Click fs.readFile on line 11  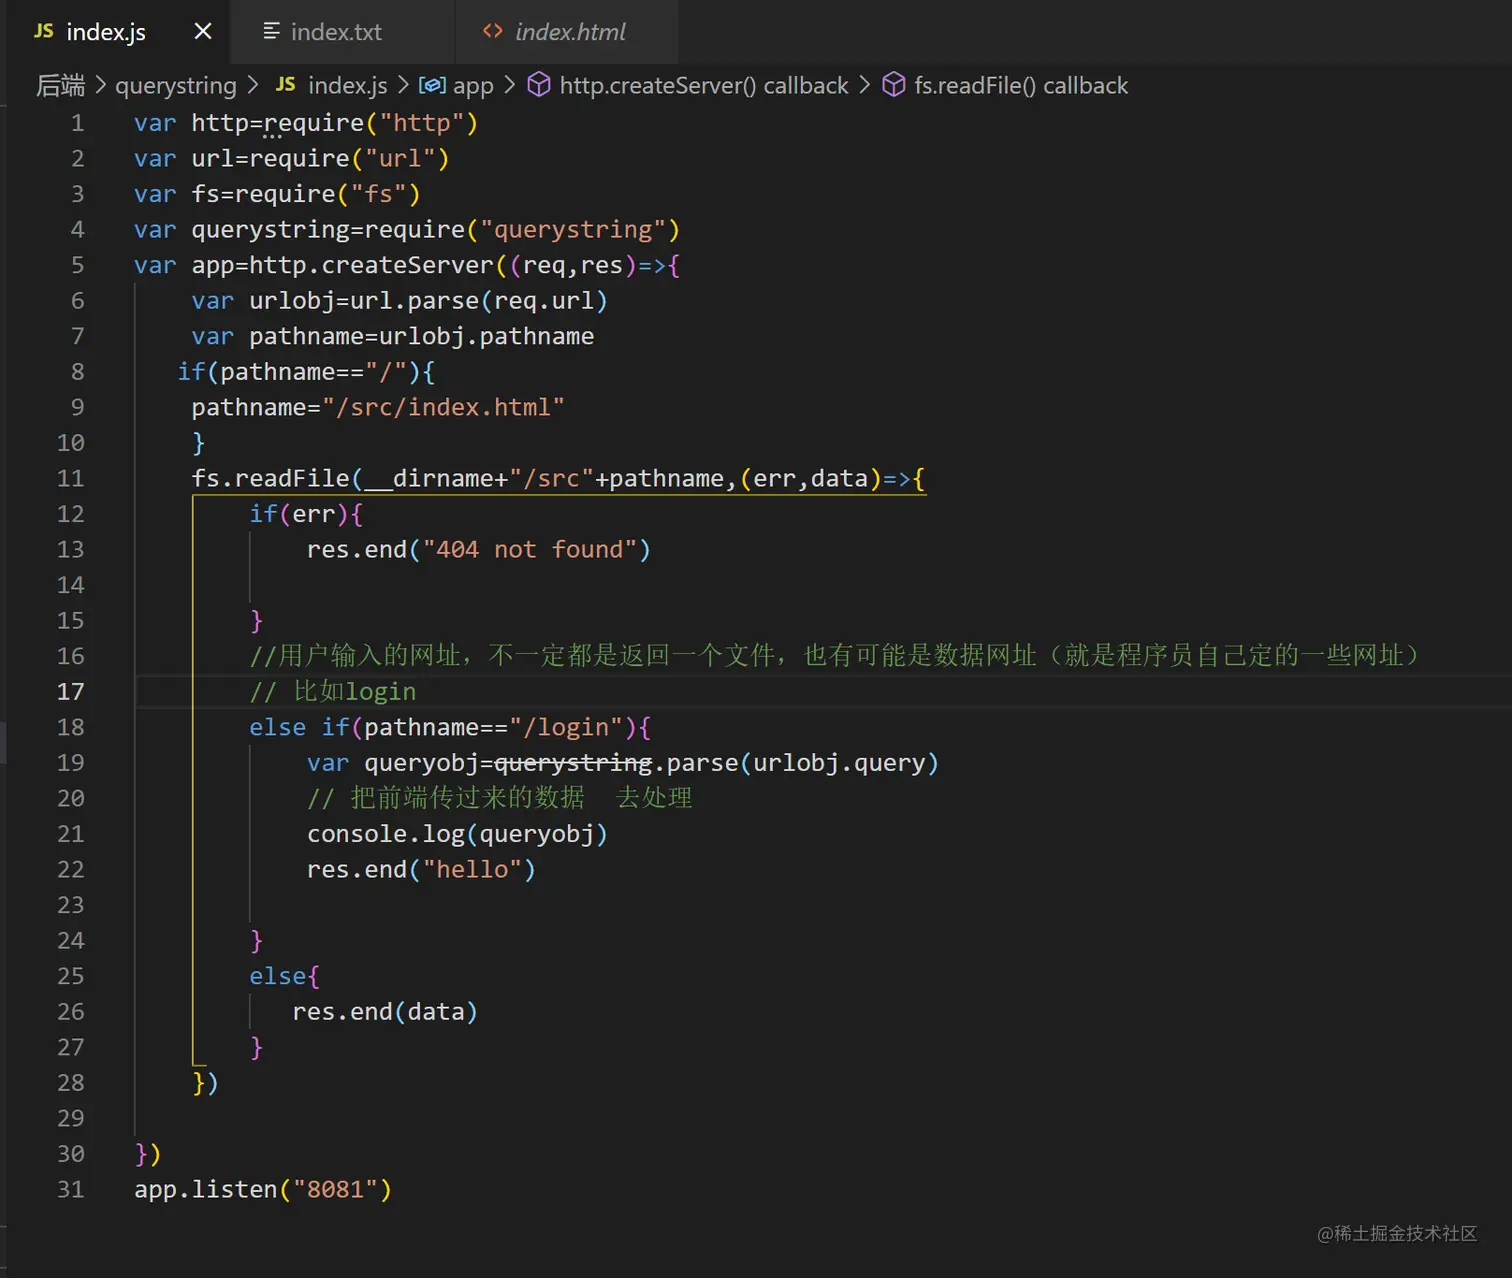click(x=270, y=478)
